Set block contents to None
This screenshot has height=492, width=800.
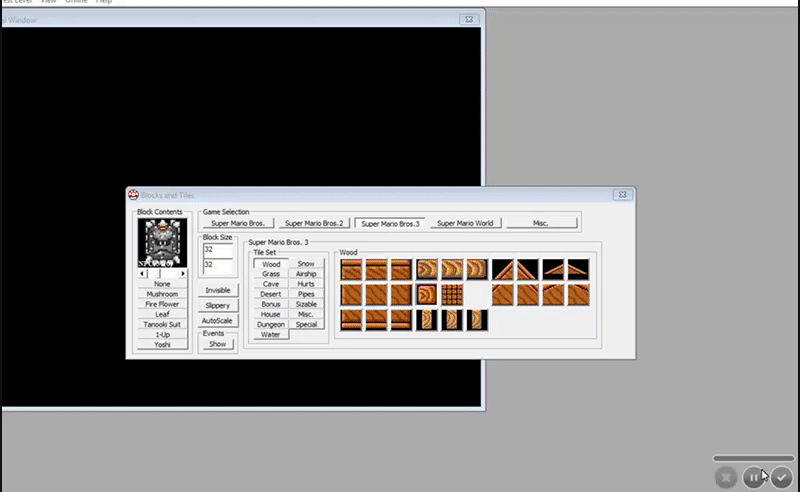pyautogui.click(x=162, y=284)
